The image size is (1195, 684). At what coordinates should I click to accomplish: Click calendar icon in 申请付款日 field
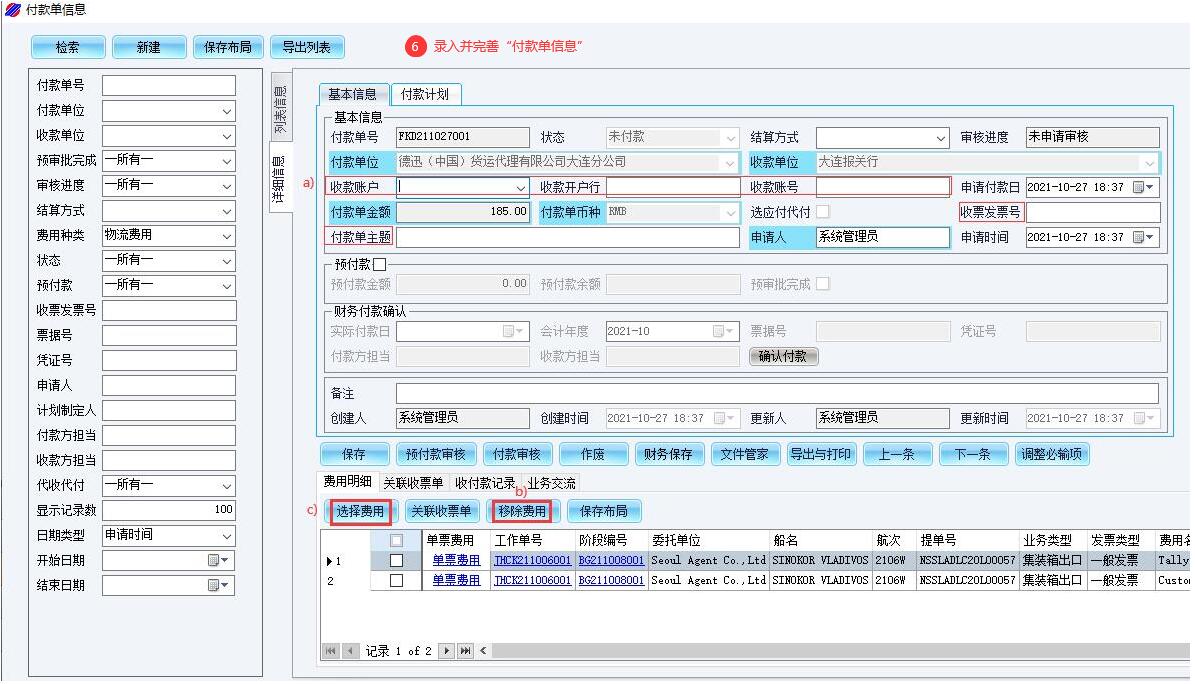(1141, 187)
